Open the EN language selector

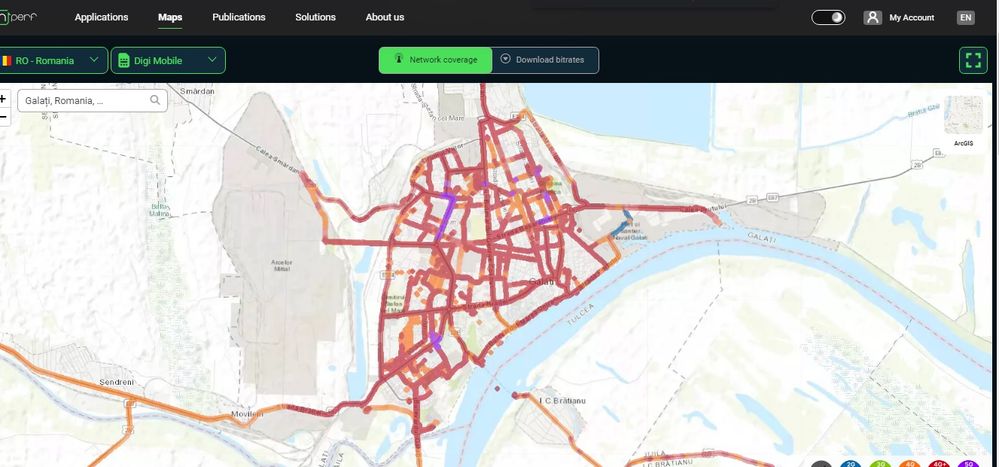pyautogui.click(x=966, y=17)
